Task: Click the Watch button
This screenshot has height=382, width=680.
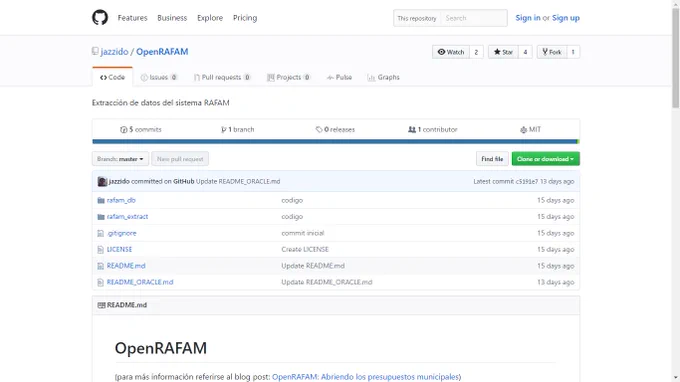Action: click(451, 52)
